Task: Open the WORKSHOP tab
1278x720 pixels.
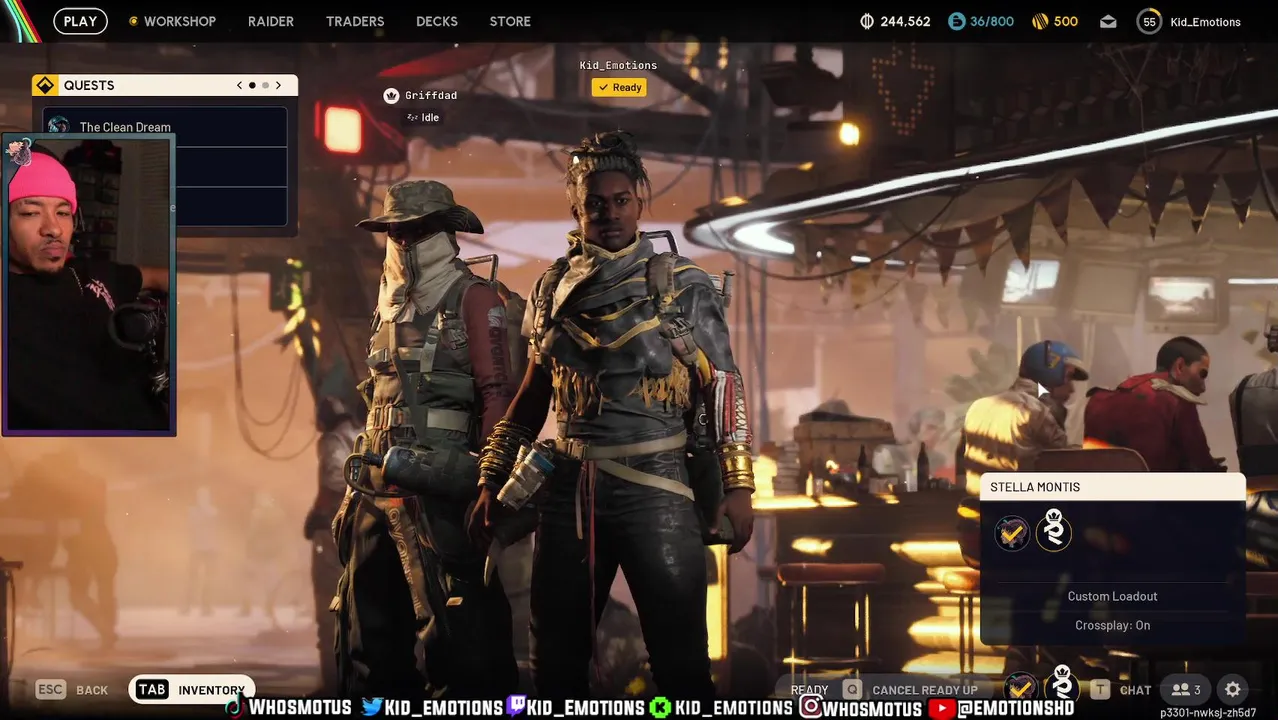Action: [180, 21]
